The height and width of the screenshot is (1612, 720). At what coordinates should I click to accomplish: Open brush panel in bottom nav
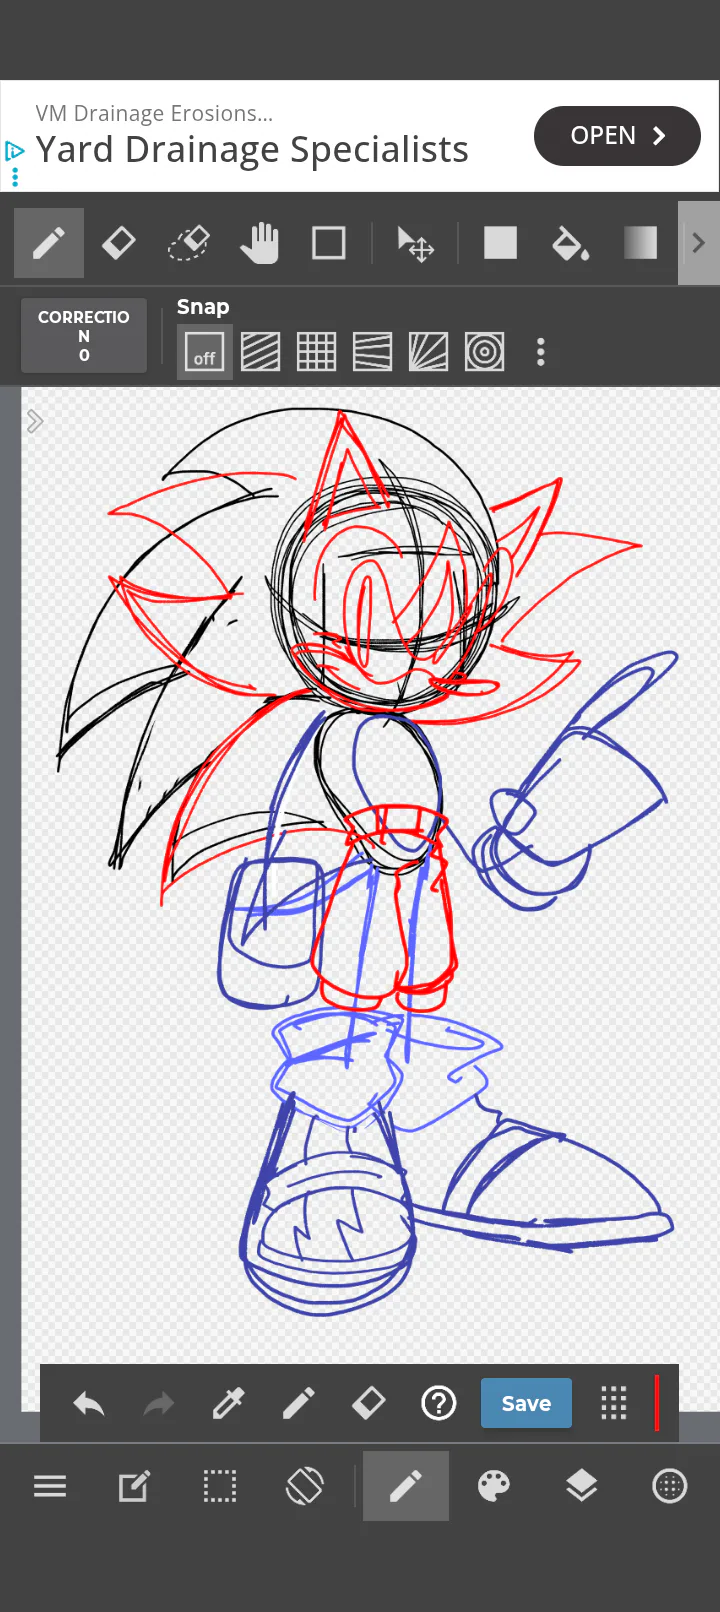point(406,1487)
